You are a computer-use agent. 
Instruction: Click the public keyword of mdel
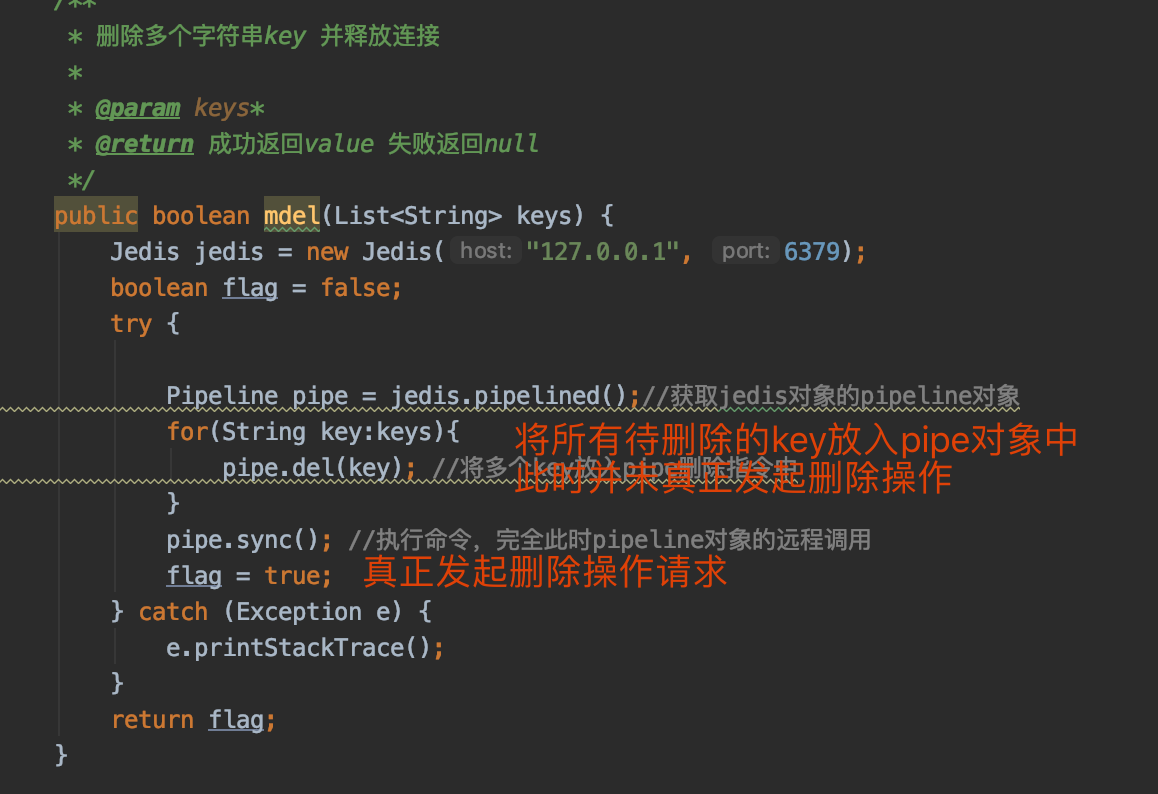[96, 216]
